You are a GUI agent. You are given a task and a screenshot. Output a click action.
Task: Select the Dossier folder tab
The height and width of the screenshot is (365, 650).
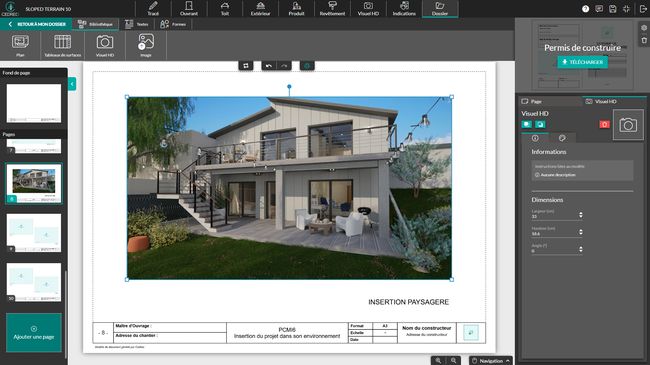point(440,8)
